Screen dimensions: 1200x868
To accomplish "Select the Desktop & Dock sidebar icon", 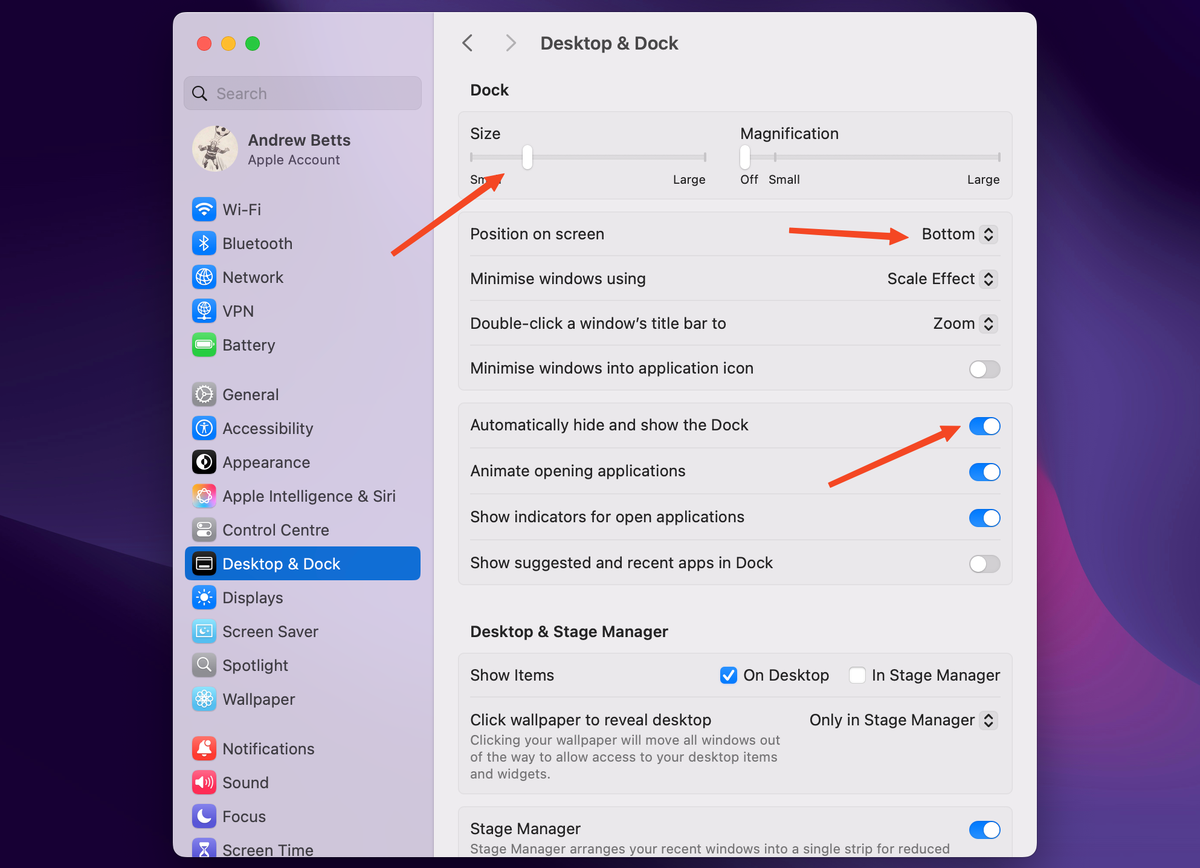I will click(x=204, y=564).
